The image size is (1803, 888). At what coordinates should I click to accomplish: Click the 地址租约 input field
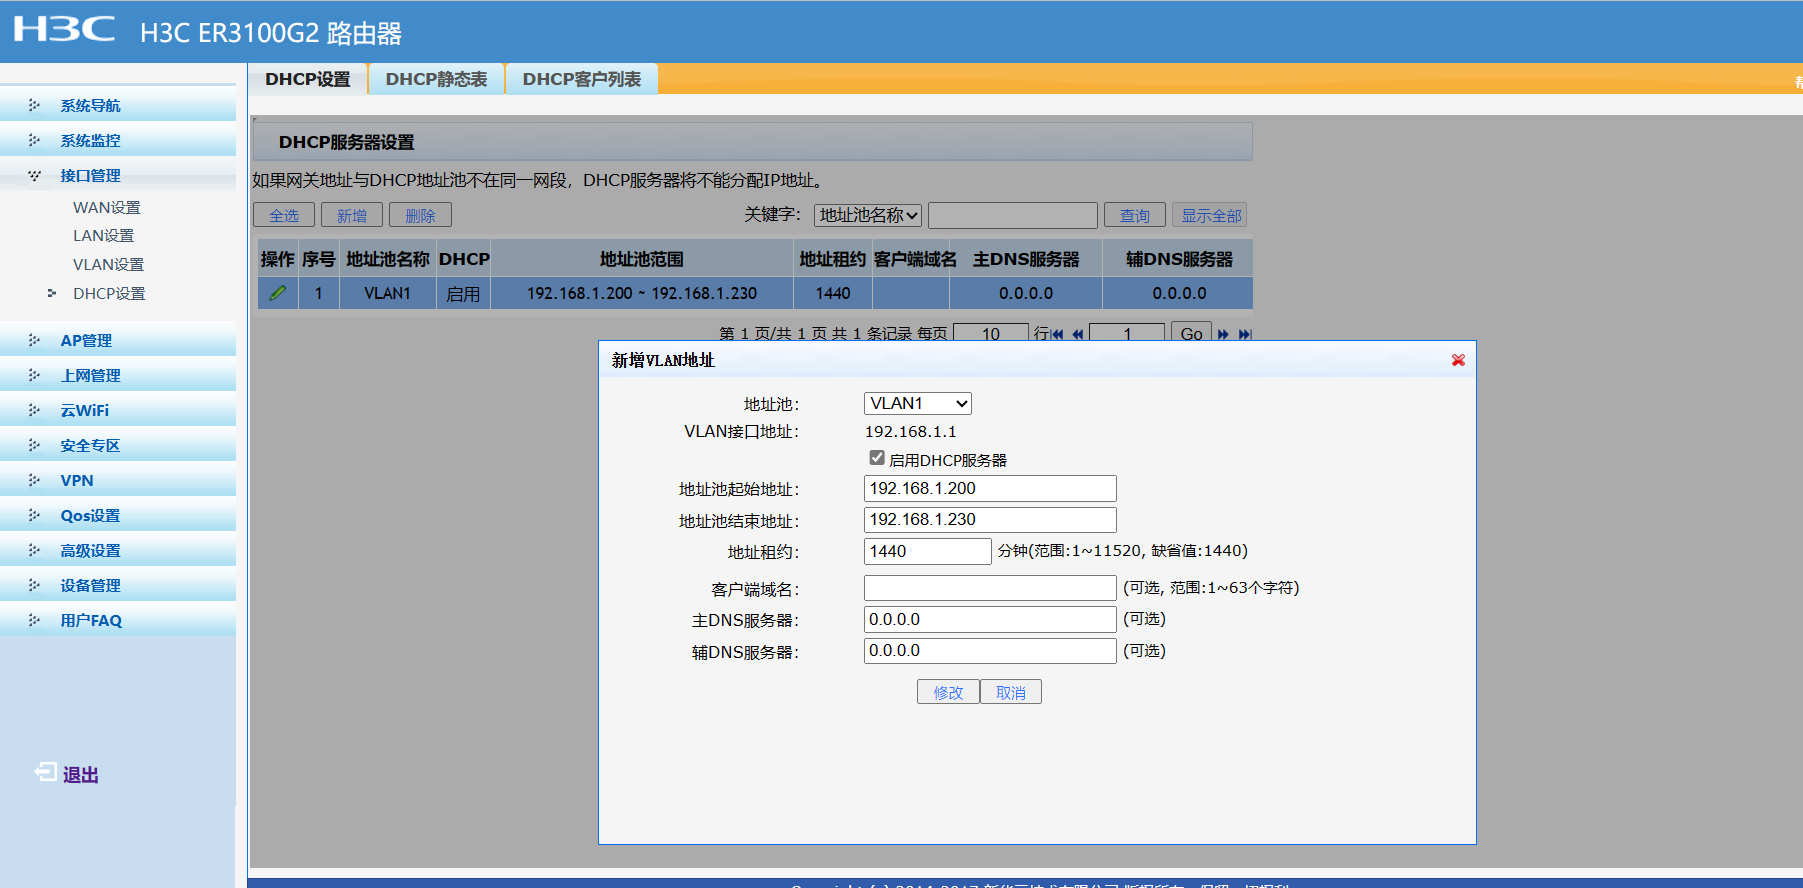pyautogui.click(x=928, y=551)
